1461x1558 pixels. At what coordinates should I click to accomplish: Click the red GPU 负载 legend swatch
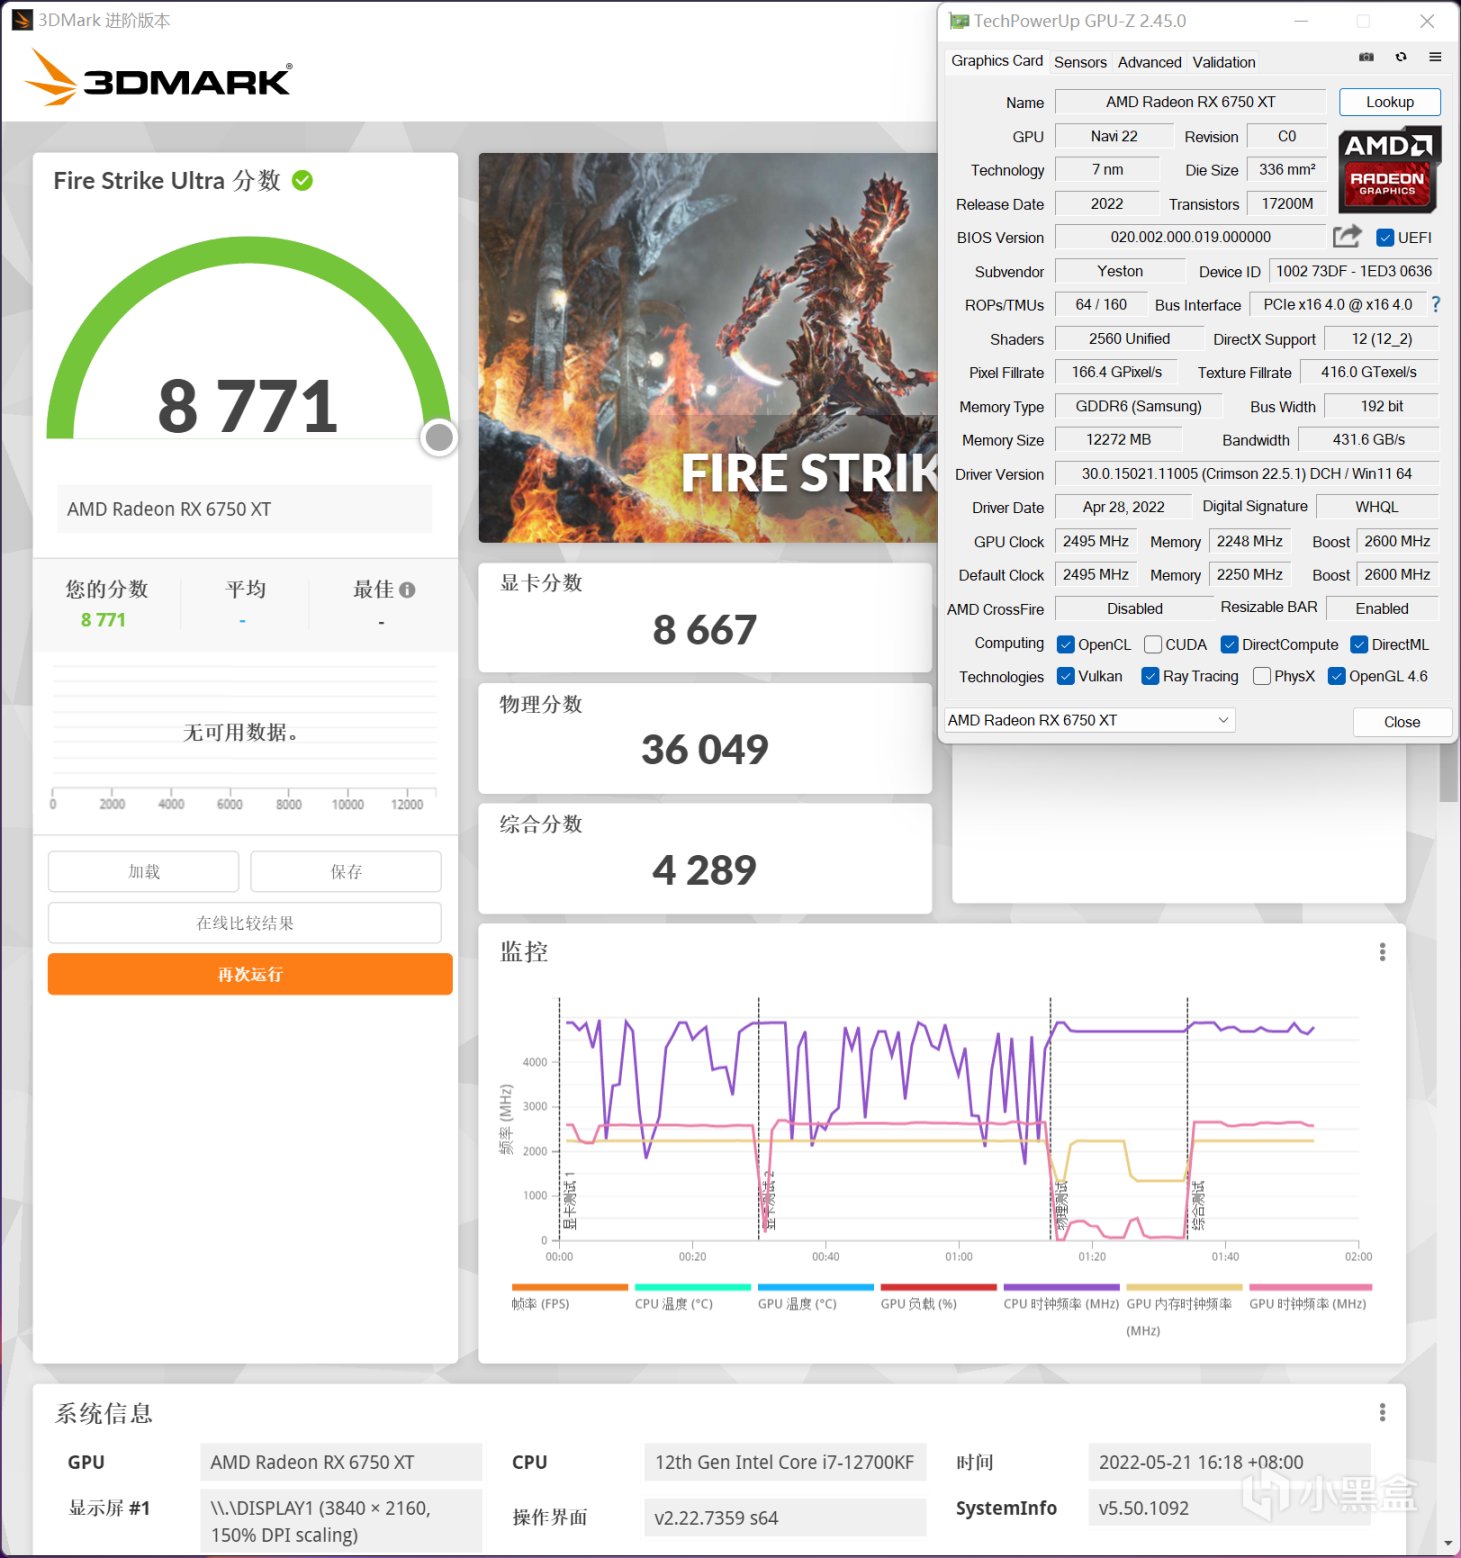[x=939, y=1287]
